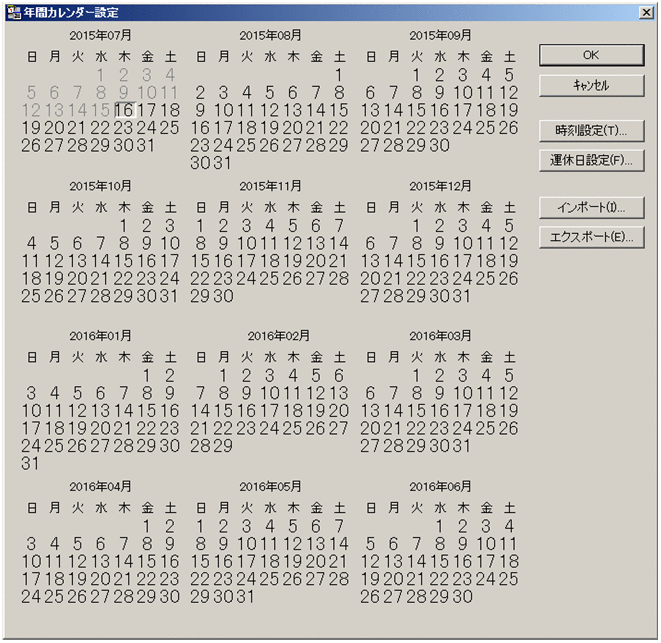Choose day 31 in 2015年08月

(223, 163)
